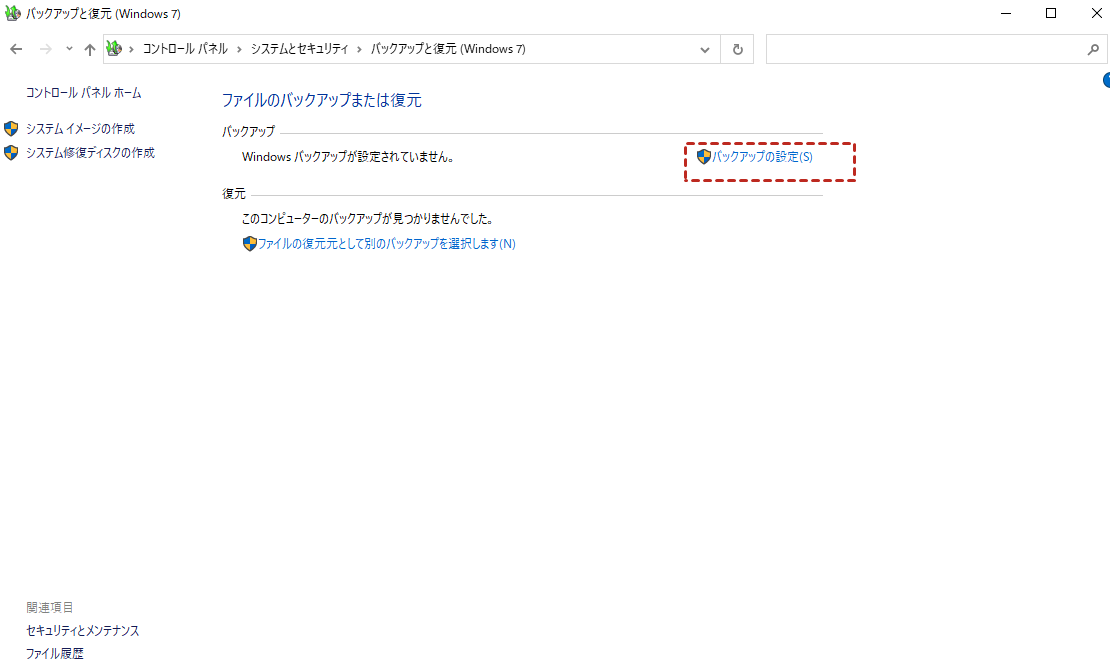Expand chevron after コントロール パネル breadcrumb
Screen dimensions: 1110x670
239,49
